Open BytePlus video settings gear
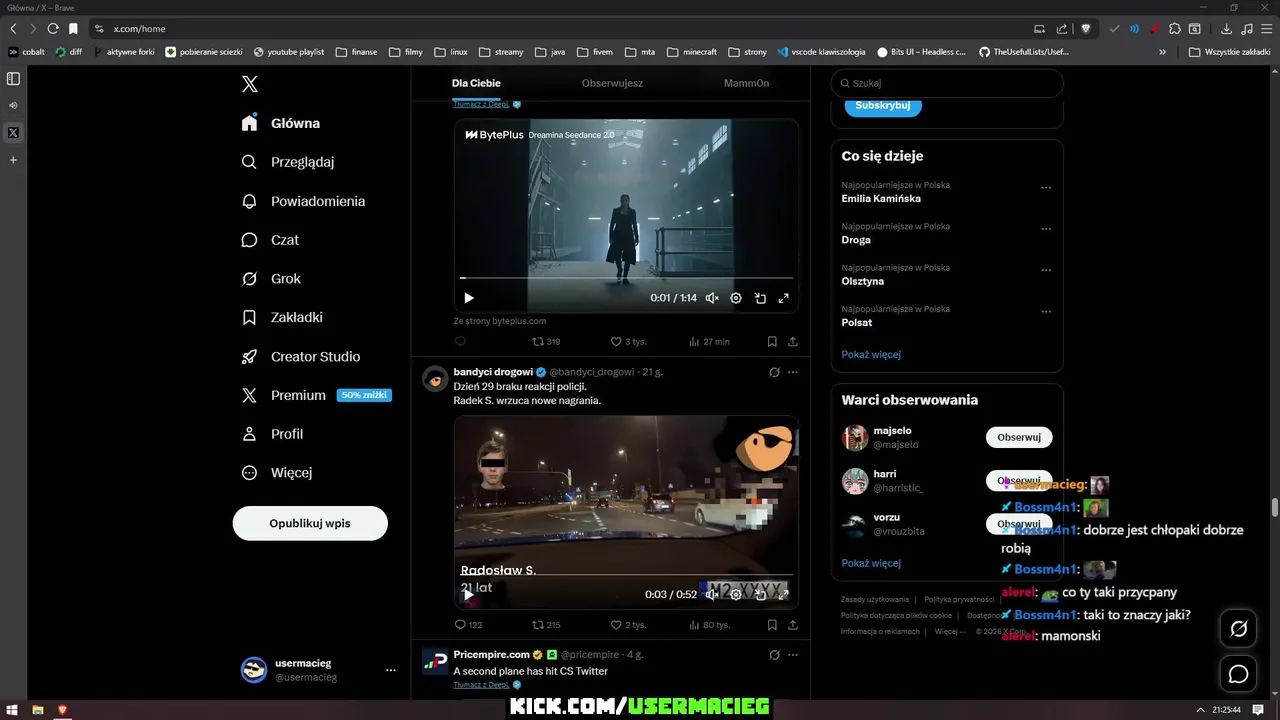The image size is (1280, 720). tap(736, 298)
